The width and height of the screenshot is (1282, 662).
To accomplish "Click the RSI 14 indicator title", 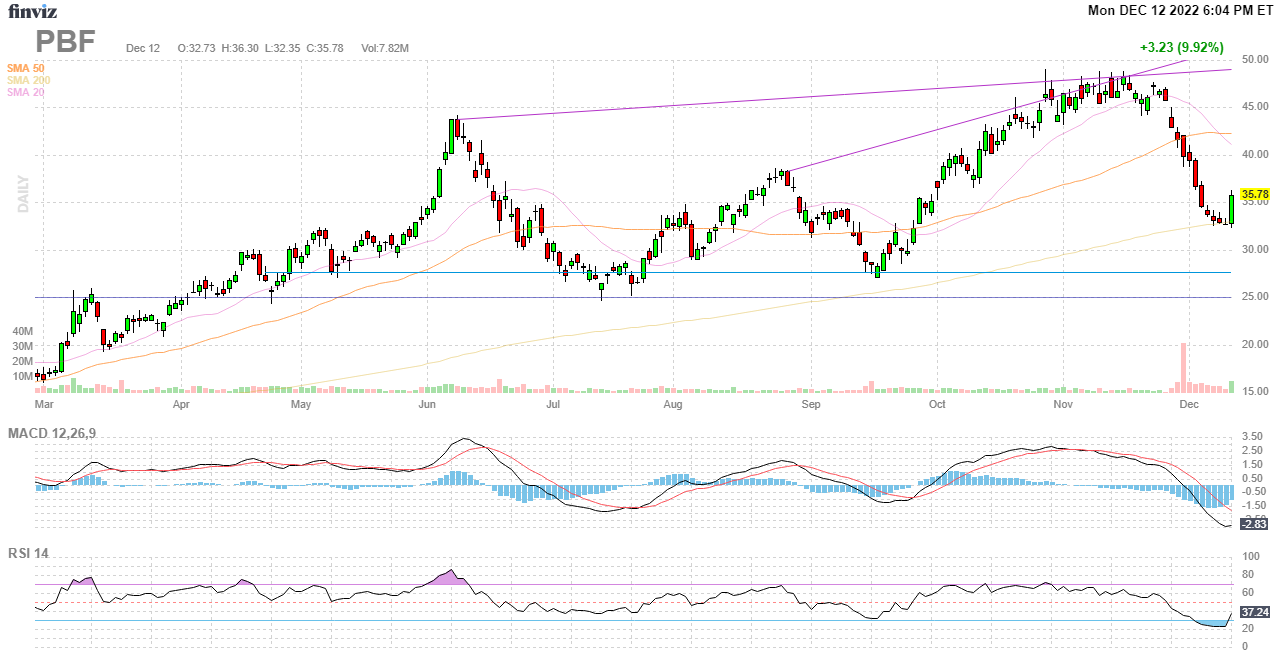I will (x=29, y=552).
